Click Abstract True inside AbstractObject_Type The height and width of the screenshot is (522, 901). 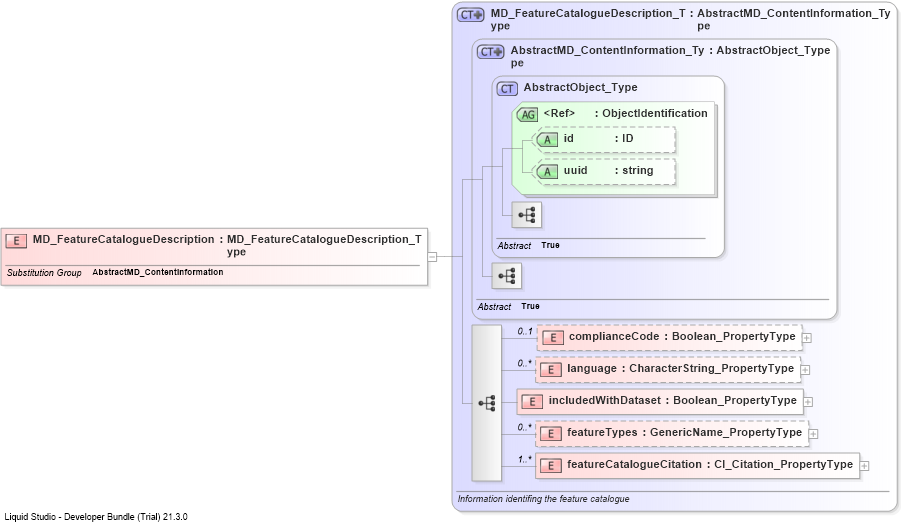529,245
